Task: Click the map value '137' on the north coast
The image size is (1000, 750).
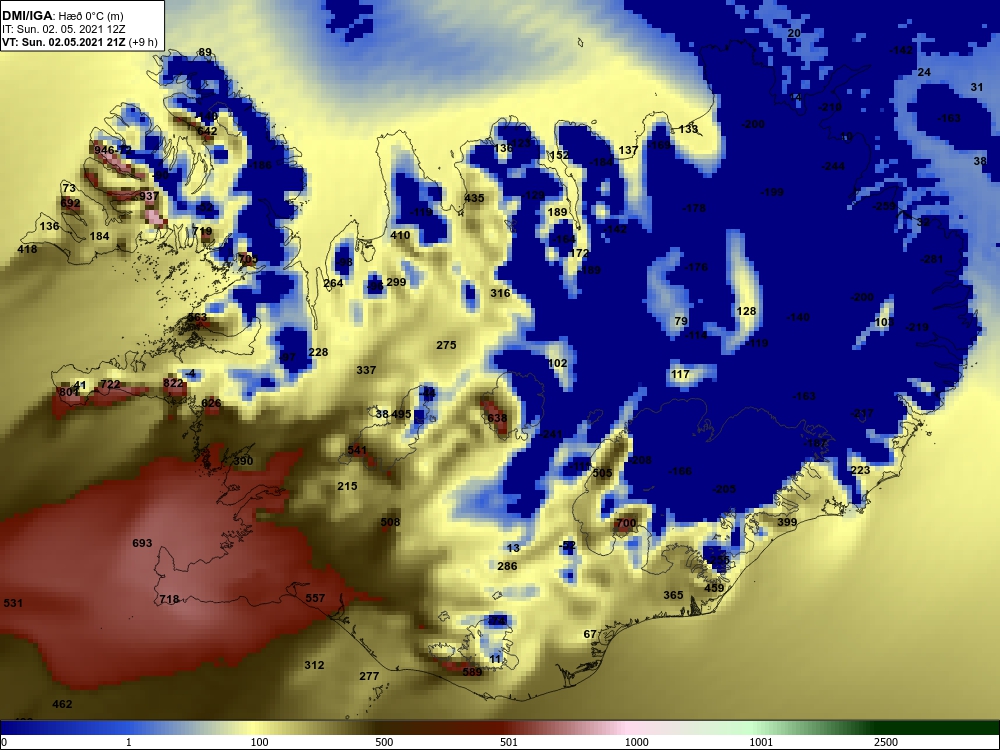Action: 628,150
